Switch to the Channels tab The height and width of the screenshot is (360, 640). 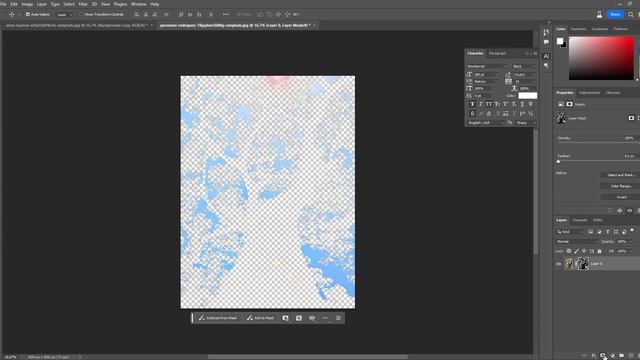pyautogui.click(x=580, y=220)
